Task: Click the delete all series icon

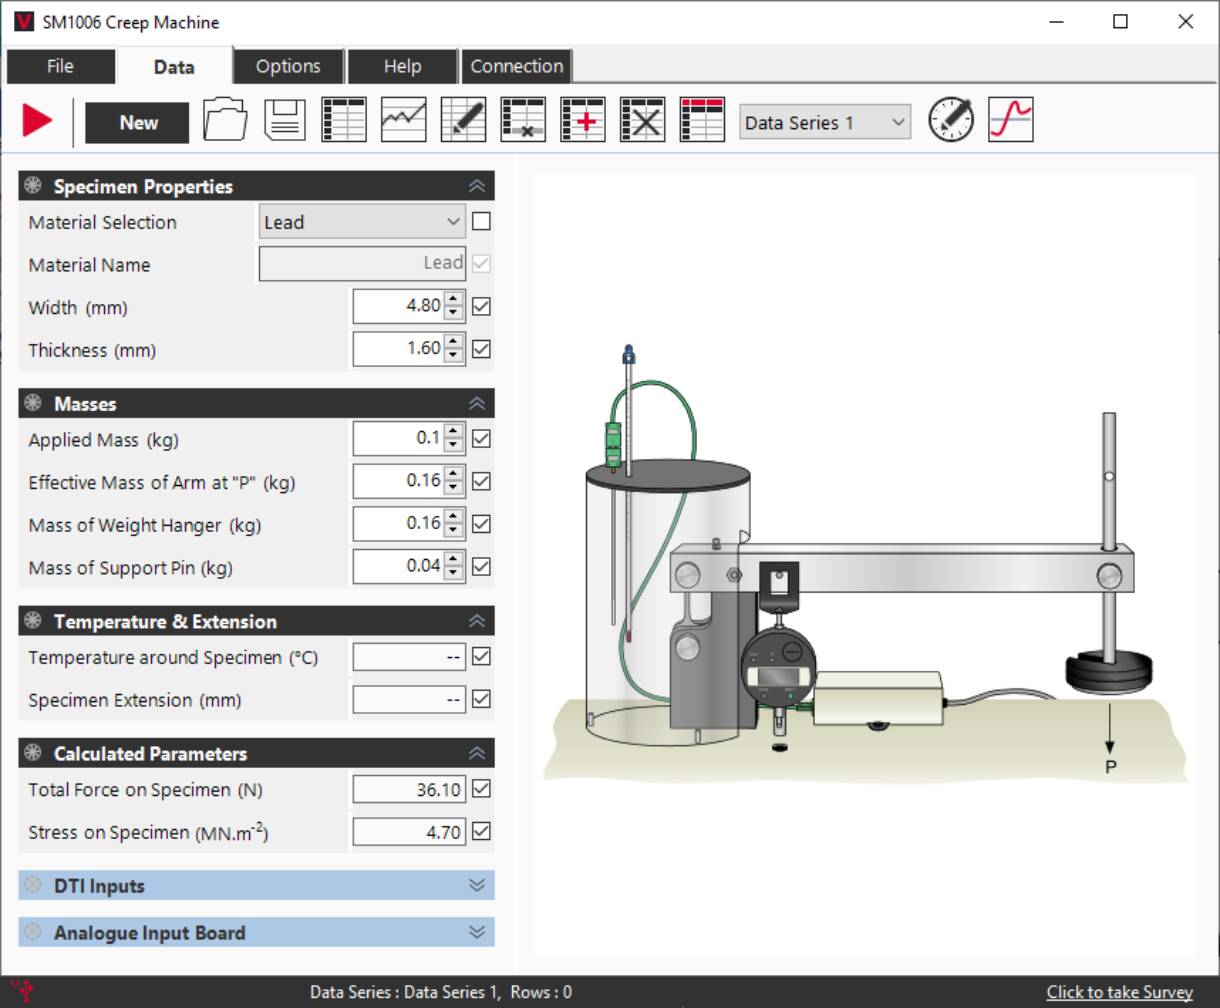Action: pos(642,119)
